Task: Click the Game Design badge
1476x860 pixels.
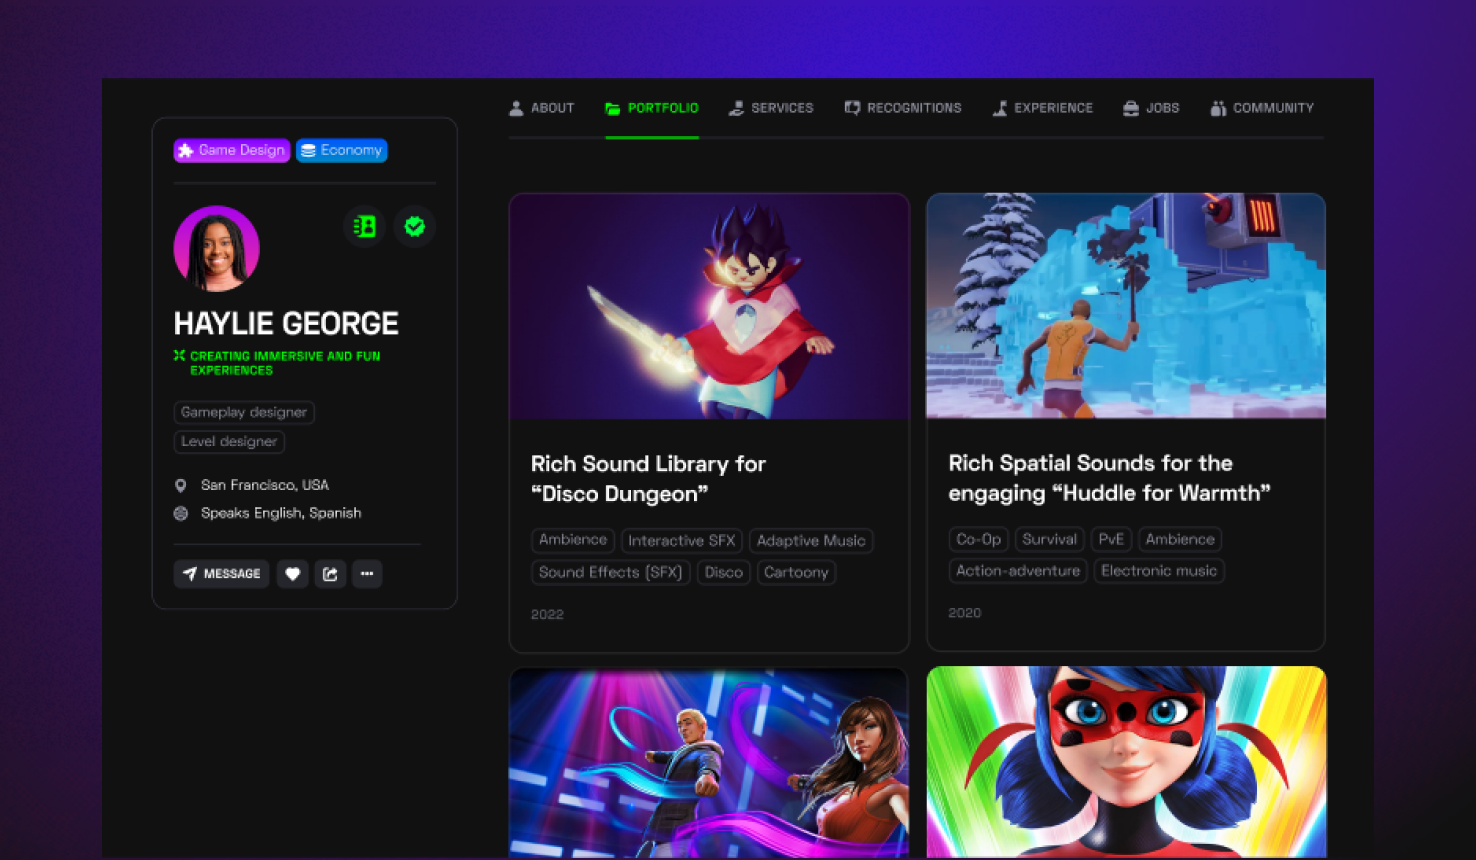Action: click(x=232, y=150)
